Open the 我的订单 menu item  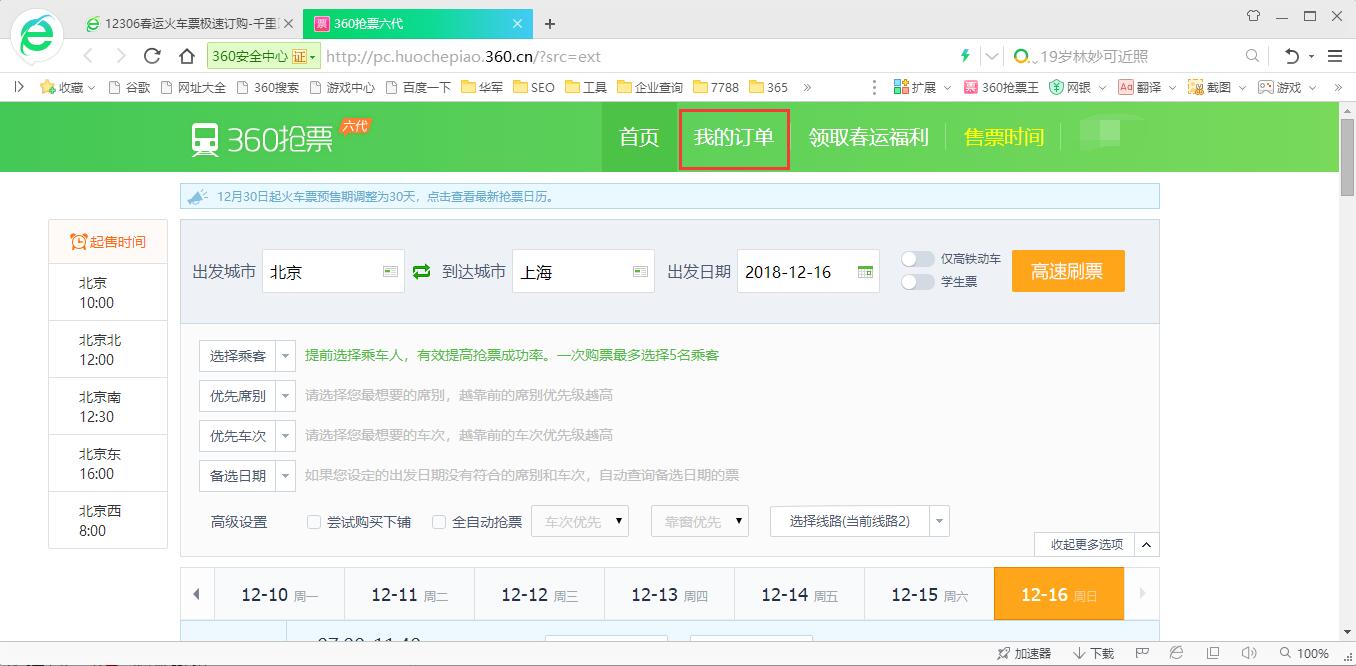pos(733,137)
